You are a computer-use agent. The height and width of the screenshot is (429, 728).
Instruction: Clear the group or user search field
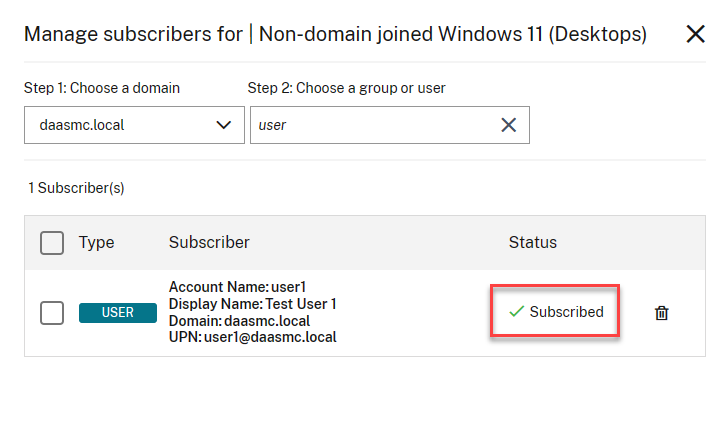click(508, 125)
